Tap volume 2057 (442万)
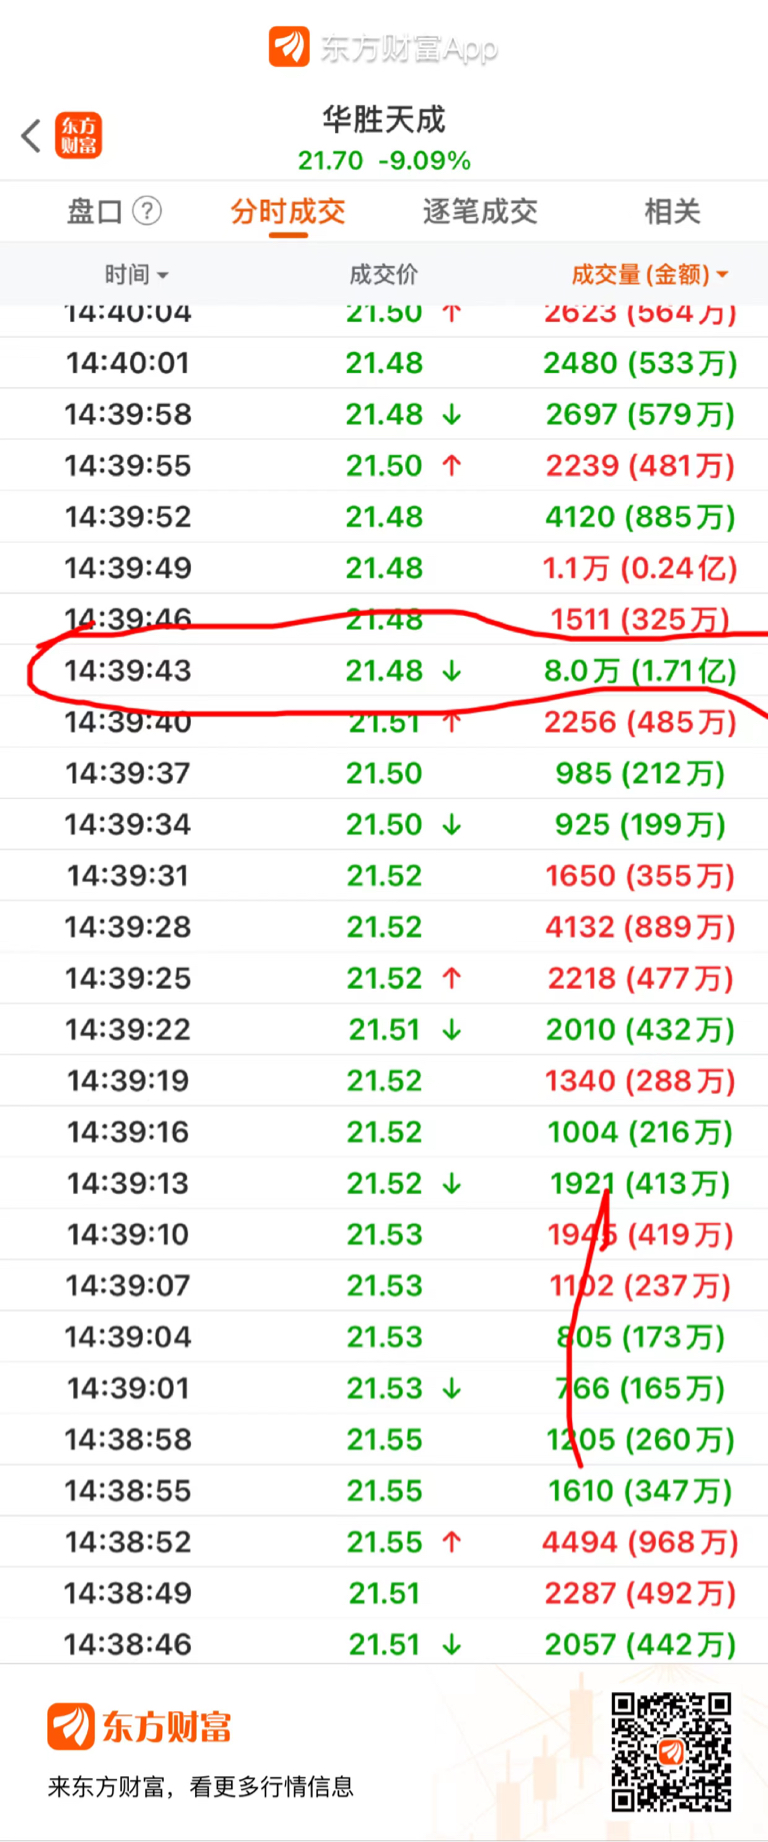Image resolution: width=768 pixels, height=1842 pixels. 640,1644
